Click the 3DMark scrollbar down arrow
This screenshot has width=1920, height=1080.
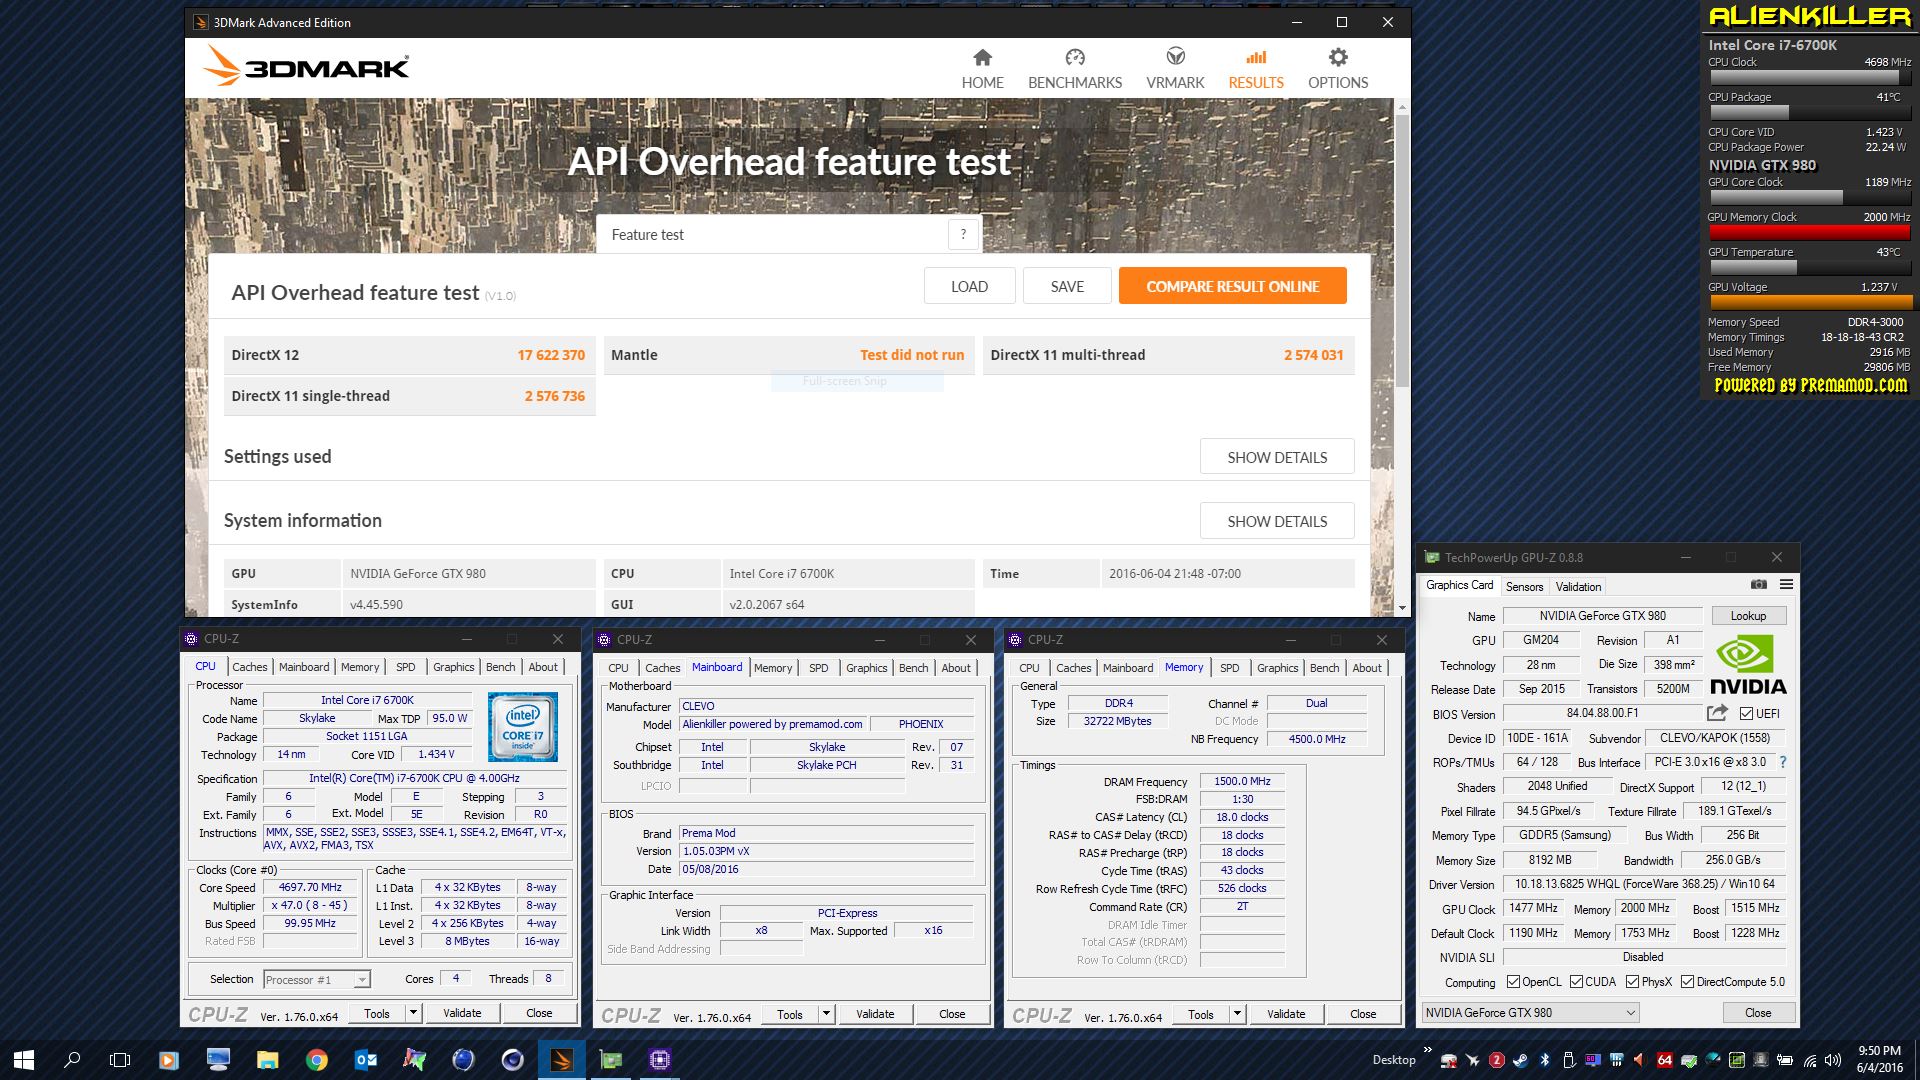[1402, 608]
